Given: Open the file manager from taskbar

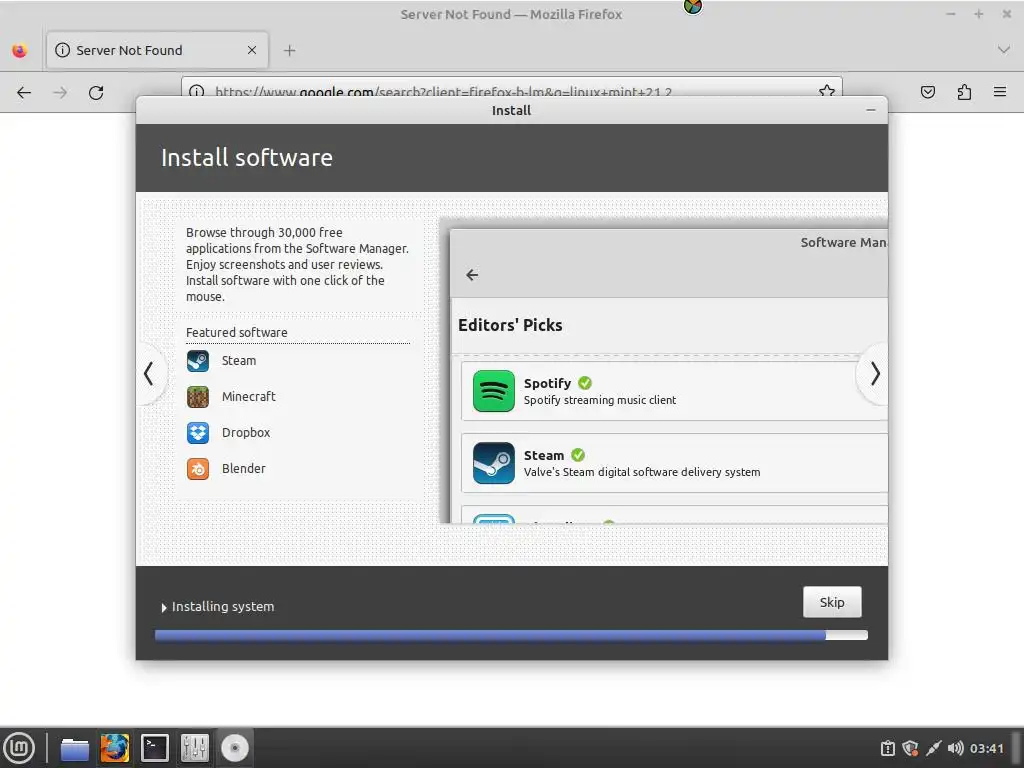Looking at the screenshot, I should tap(74, 748).
